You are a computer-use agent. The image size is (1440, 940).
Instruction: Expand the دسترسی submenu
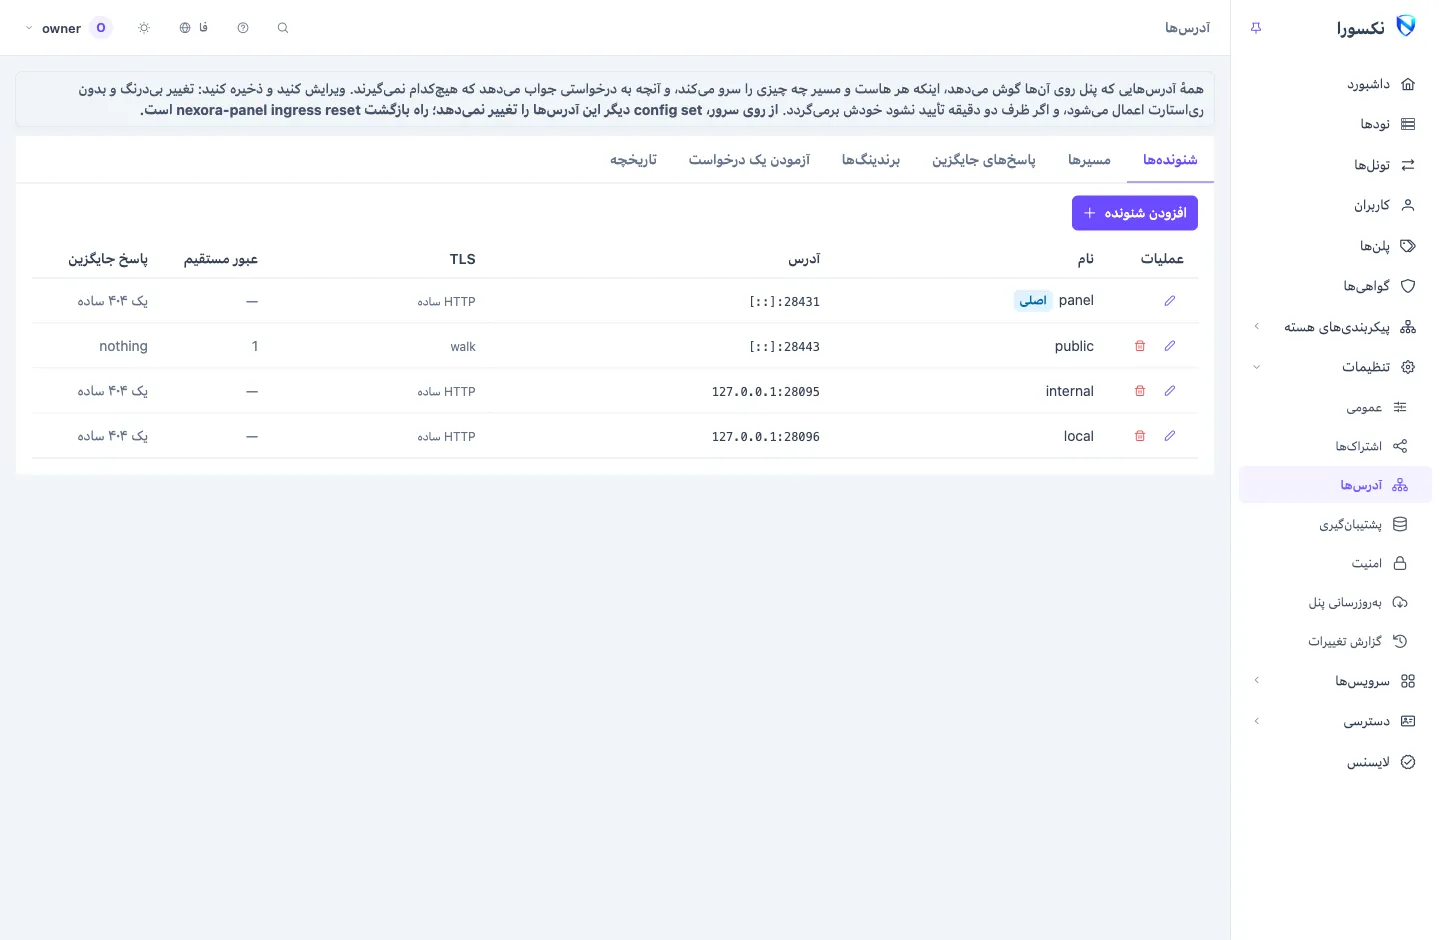pyautogui.click(x=1335, y=721)
